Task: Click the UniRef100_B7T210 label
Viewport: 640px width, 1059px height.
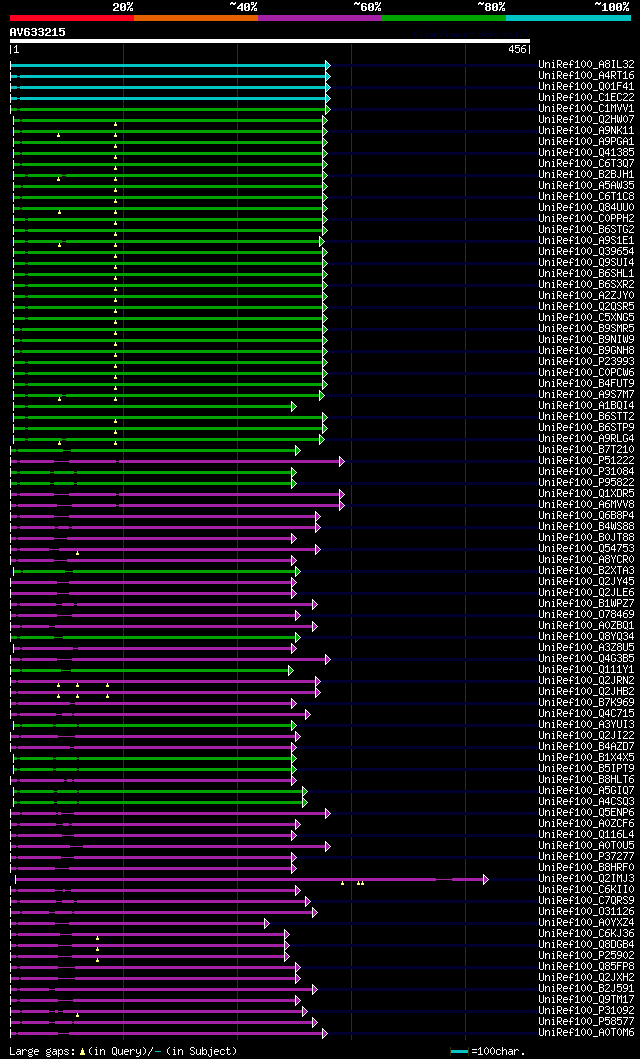Action: point(586,450)
